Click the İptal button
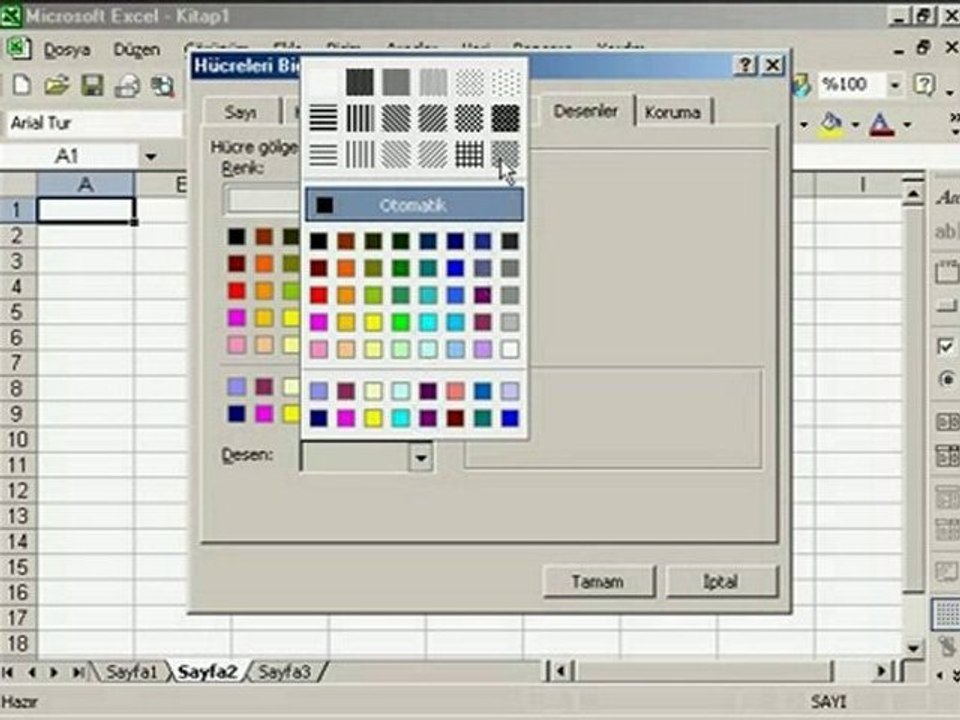 721,581
